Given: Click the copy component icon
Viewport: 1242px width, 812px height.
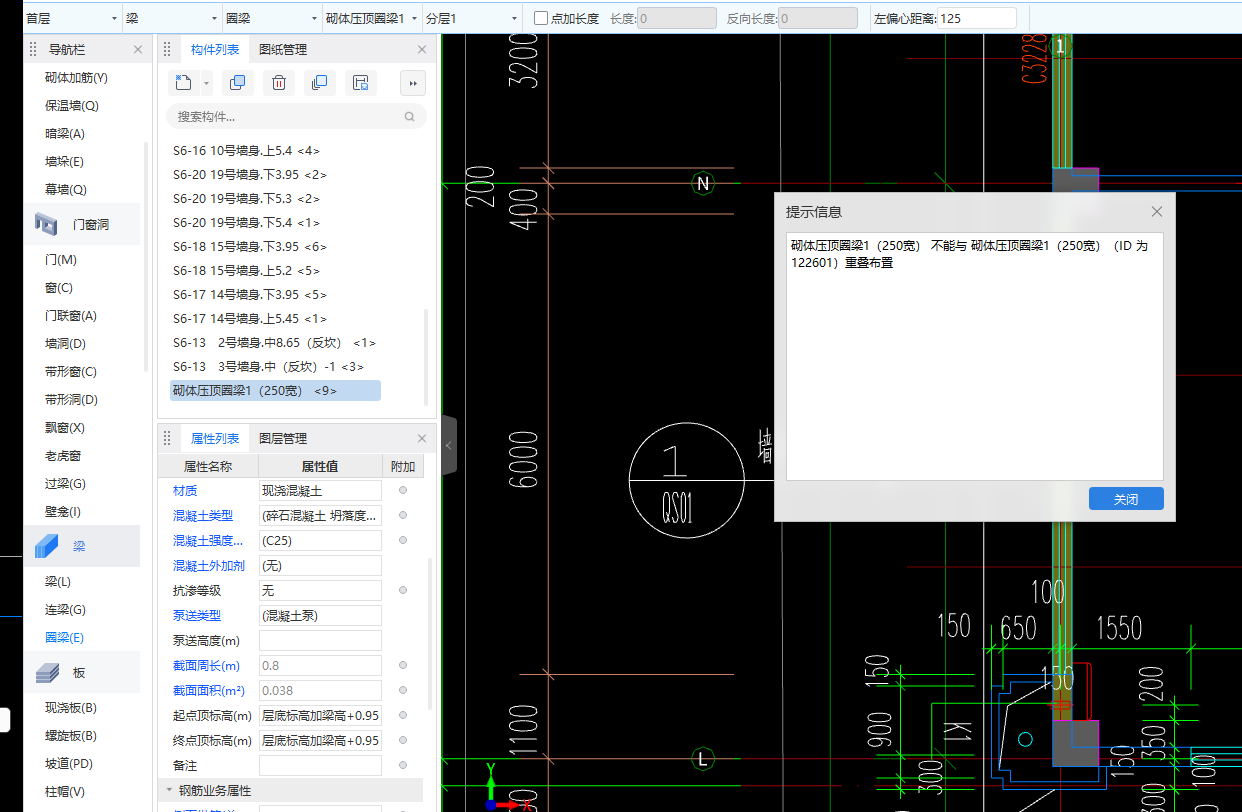Looking at the screenshot, I should [x=238, y=83].
